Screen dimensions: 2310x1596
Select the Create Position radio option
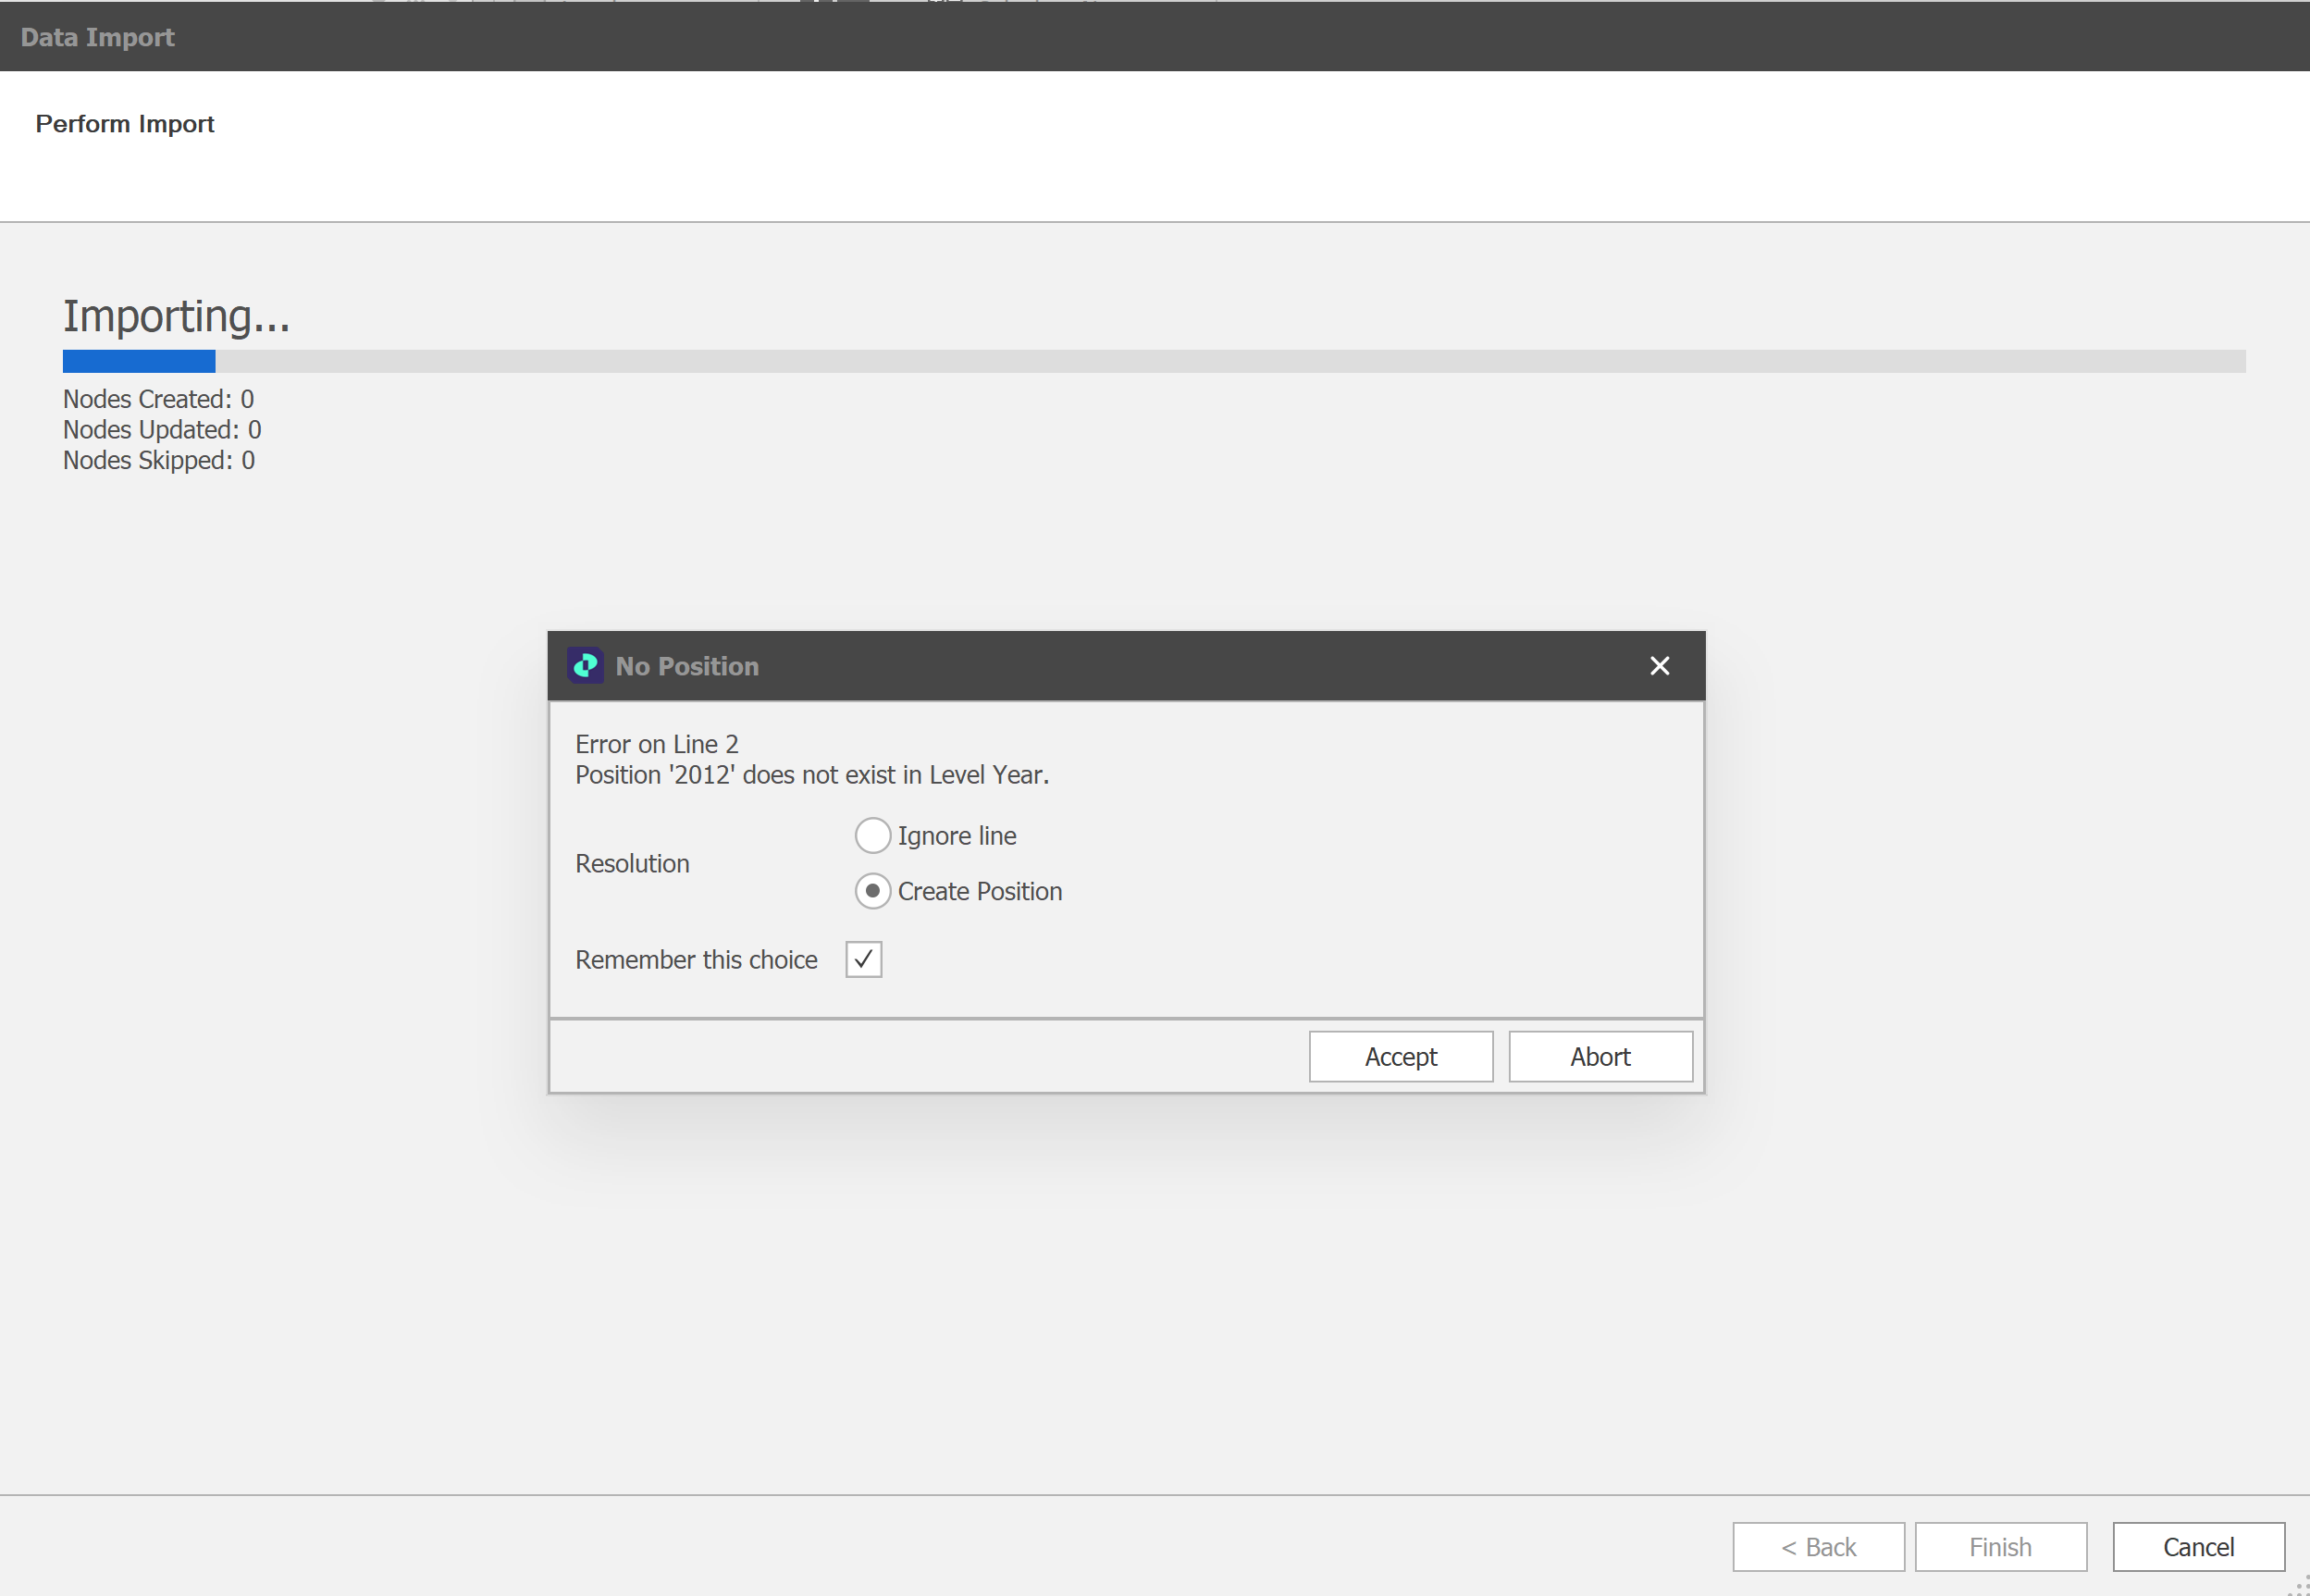tap(872, 891)
